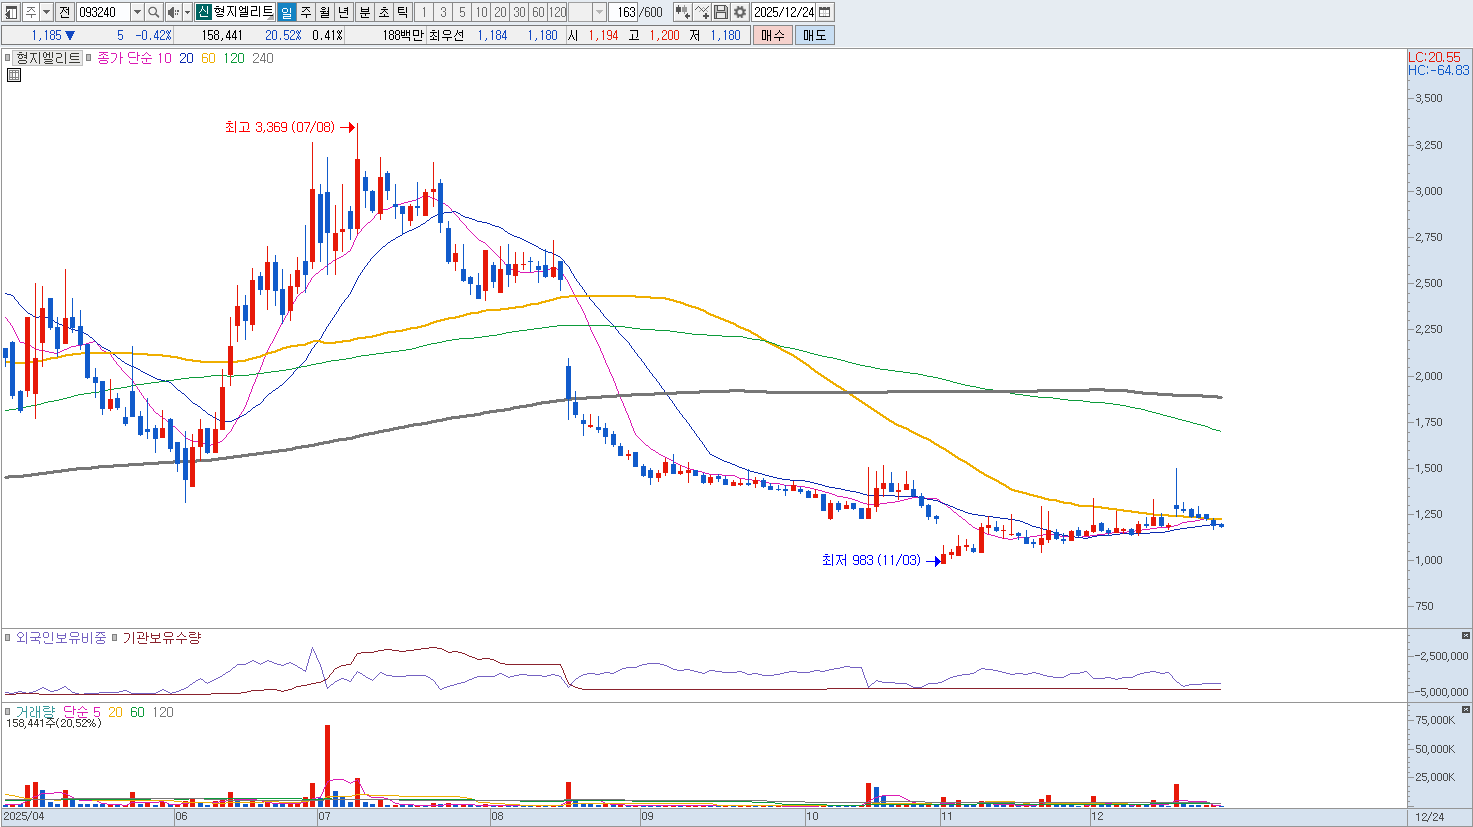Click the data grid icon below the stock name
1473x827 pixels.
point(14,75)
